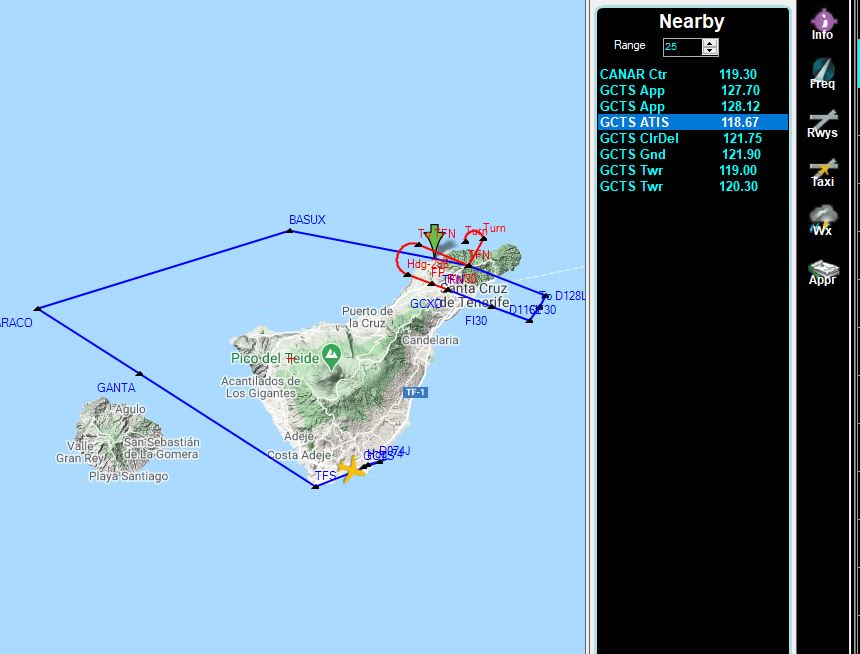Viewport: 860px width, 654px height.
Task: Open the Info panel icon
Action: [x=822, y=25]
